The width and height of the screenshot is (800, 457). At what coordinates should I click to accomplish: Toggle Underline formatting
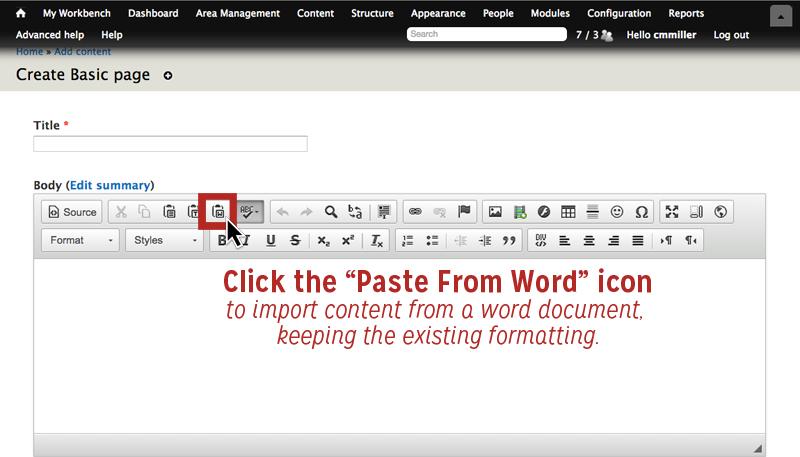coord(270,240)
